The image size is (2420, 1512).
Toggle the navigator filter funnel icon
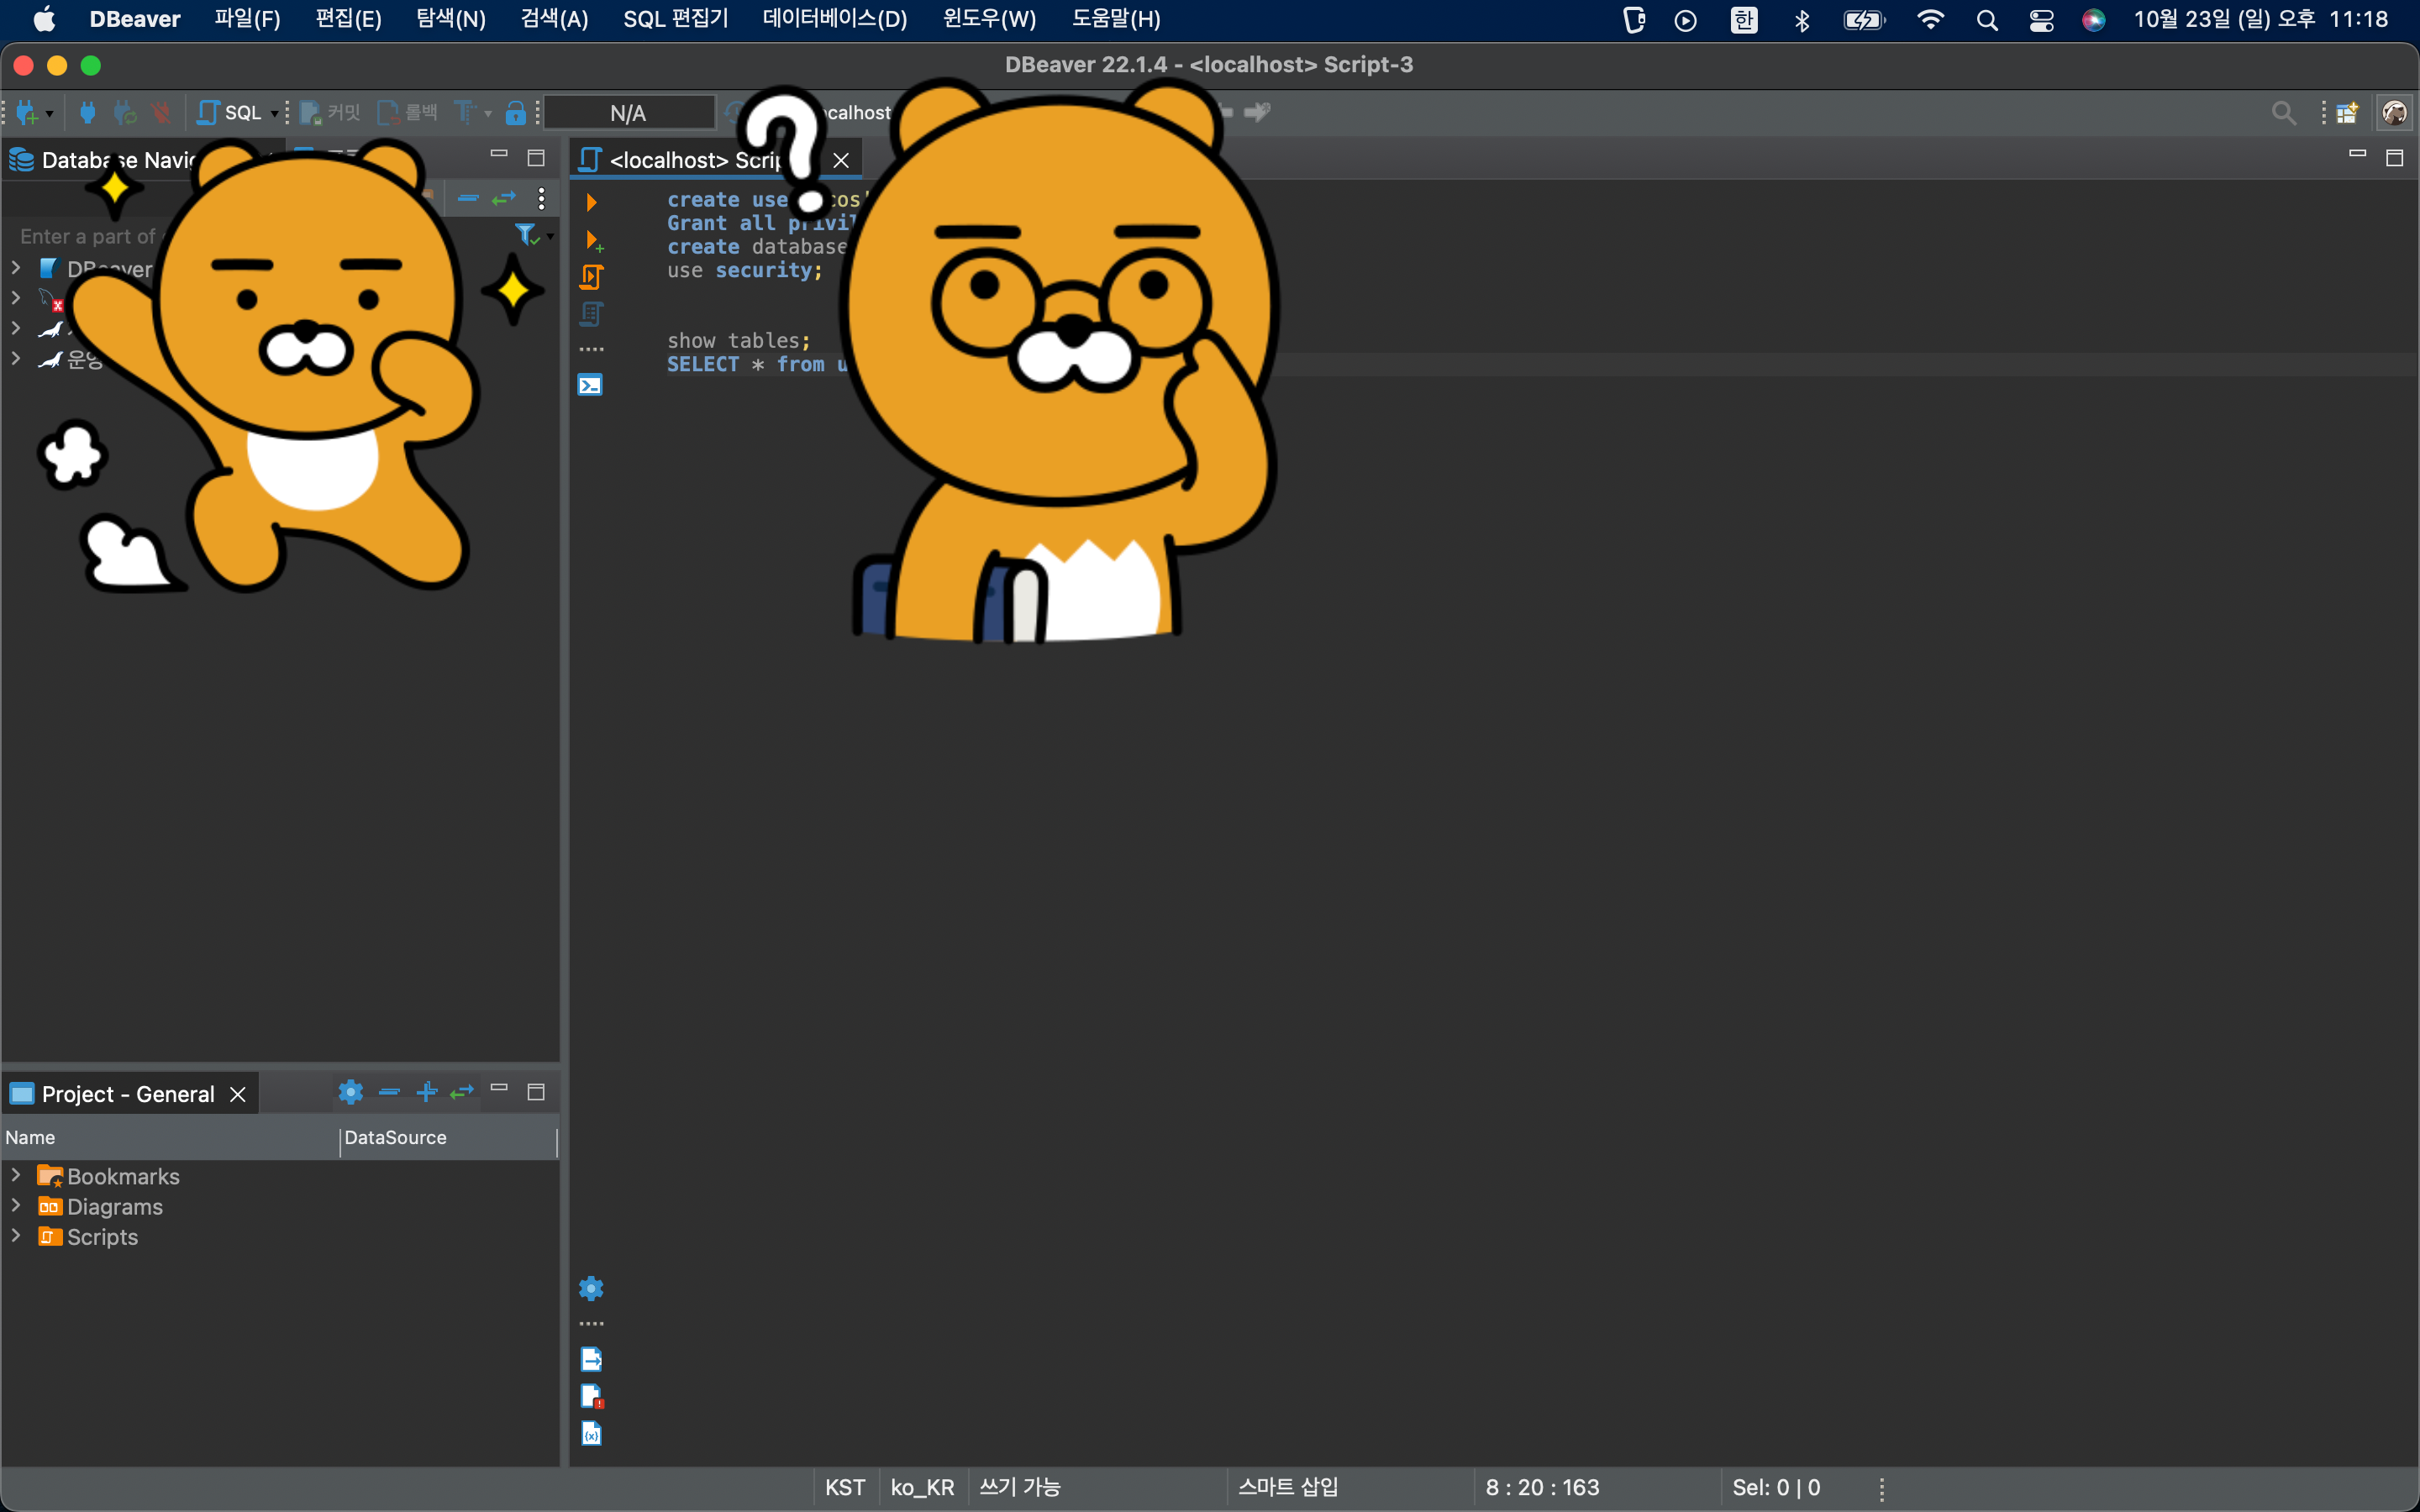[x=526, y=235]
